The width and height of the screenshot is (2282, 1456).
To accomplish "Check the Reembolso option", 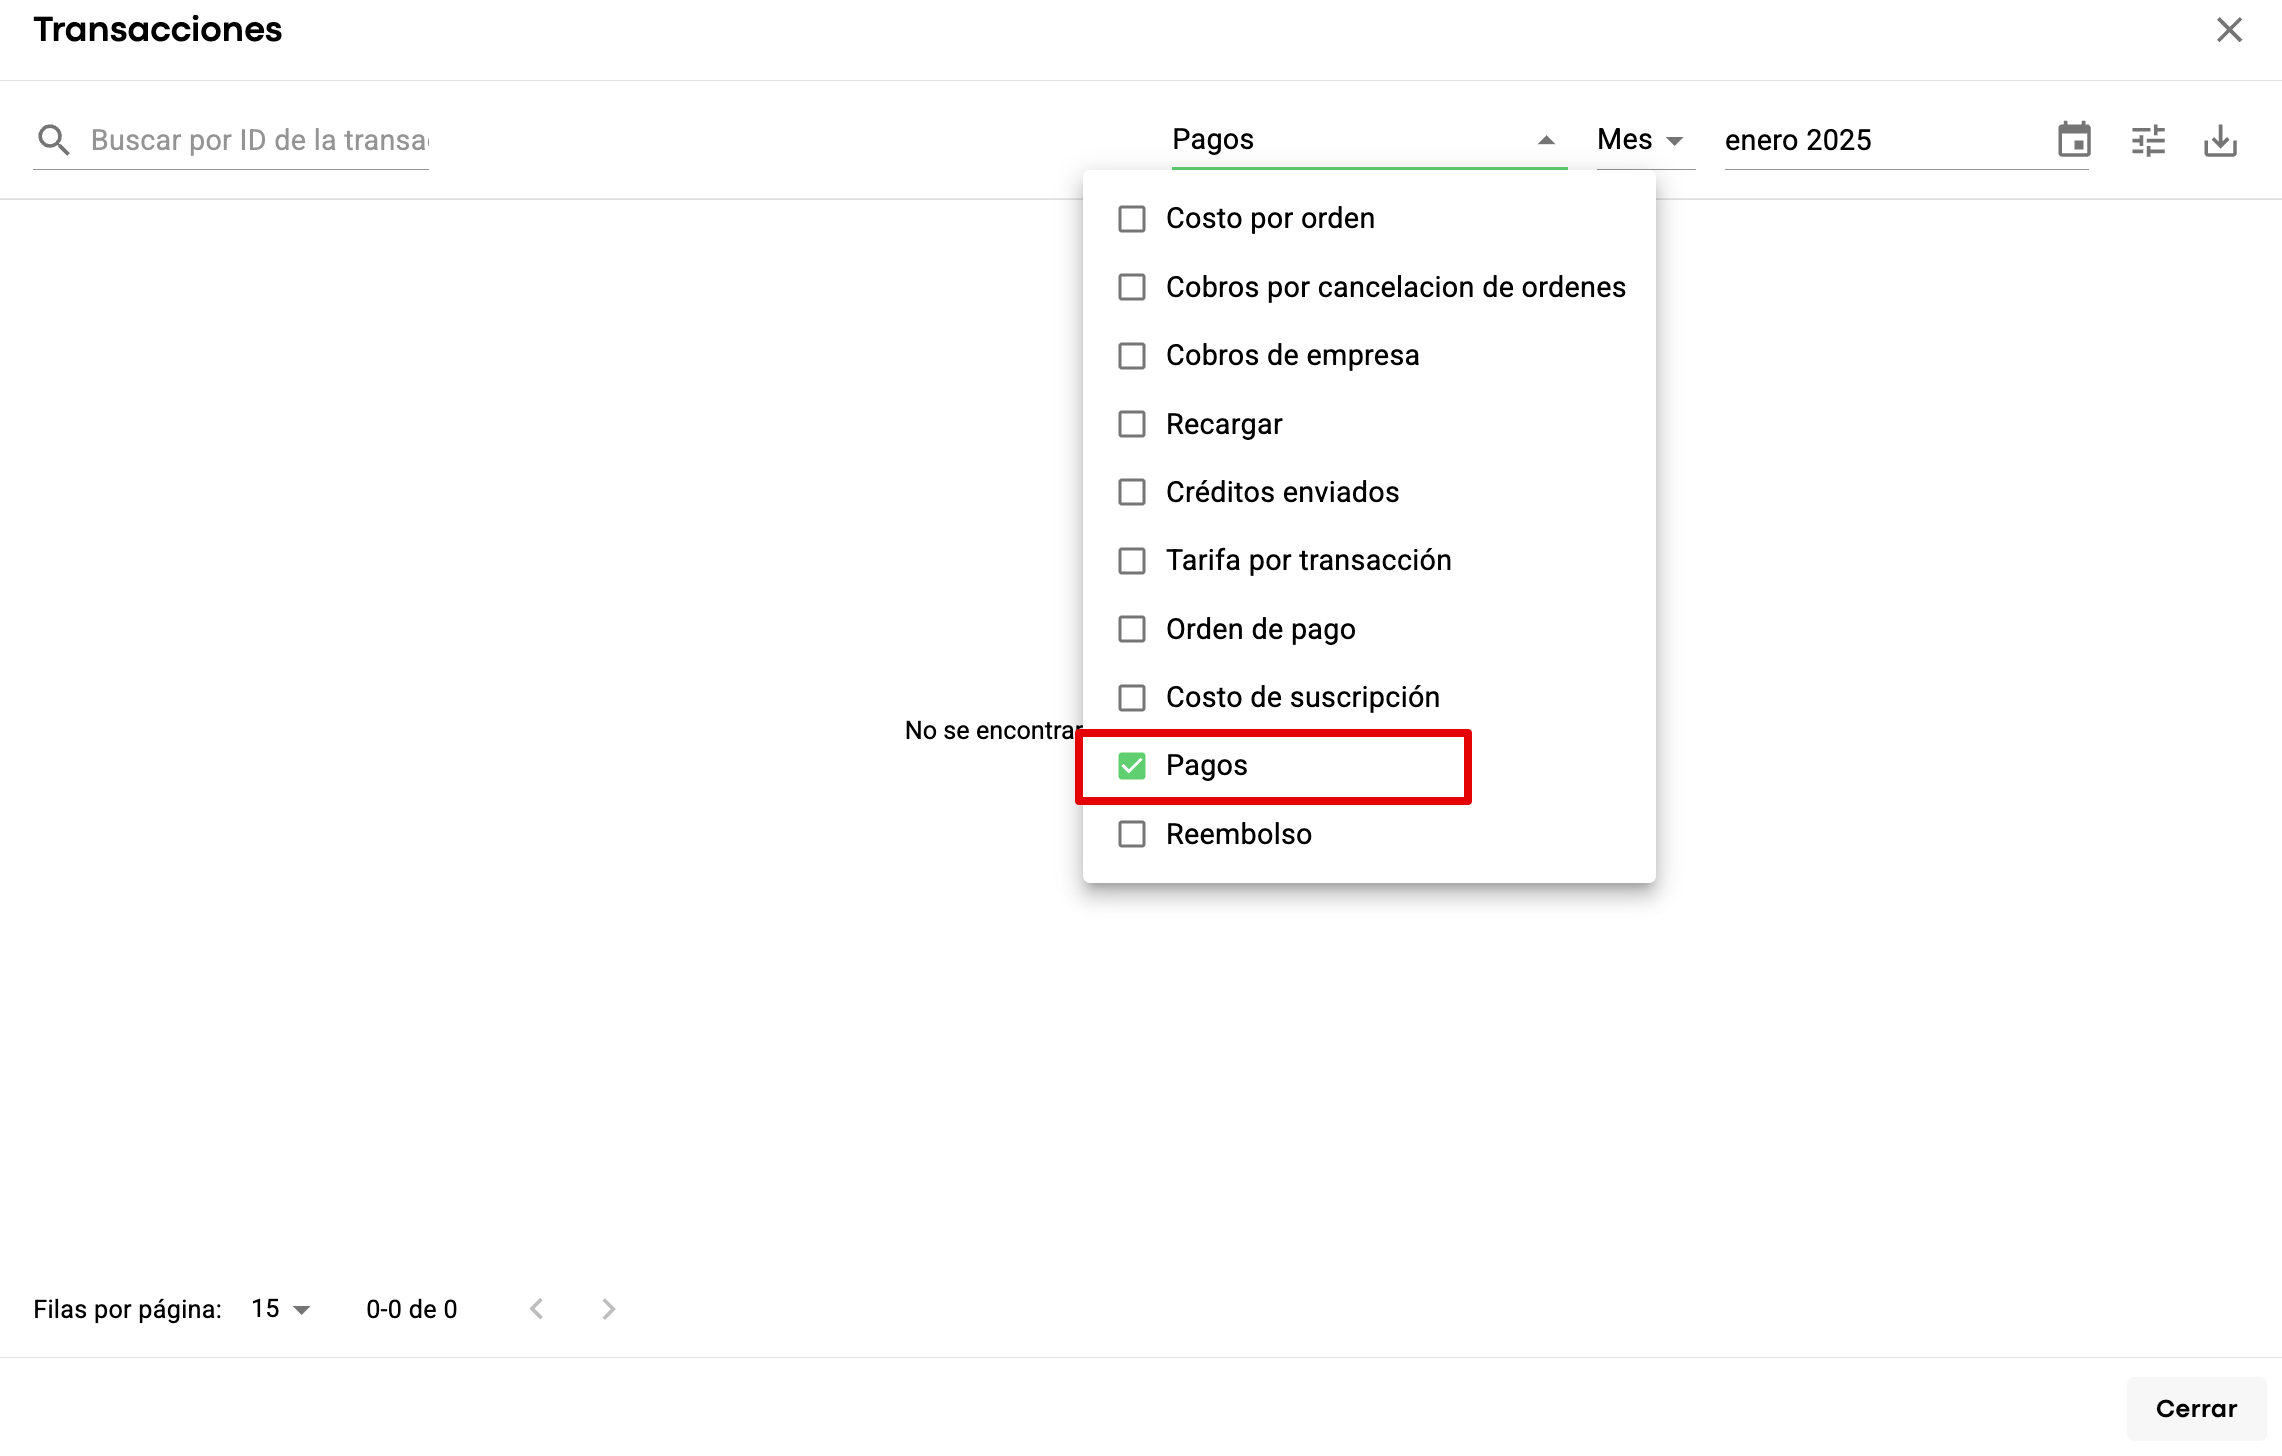I will [x=1132, y=834].
